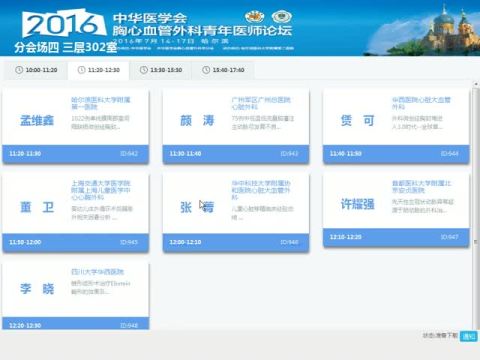The width and height of the screenshot is (480, 360).
Task: Select the 10:00-11:20 time slot tab
Action: click(36, 70)
